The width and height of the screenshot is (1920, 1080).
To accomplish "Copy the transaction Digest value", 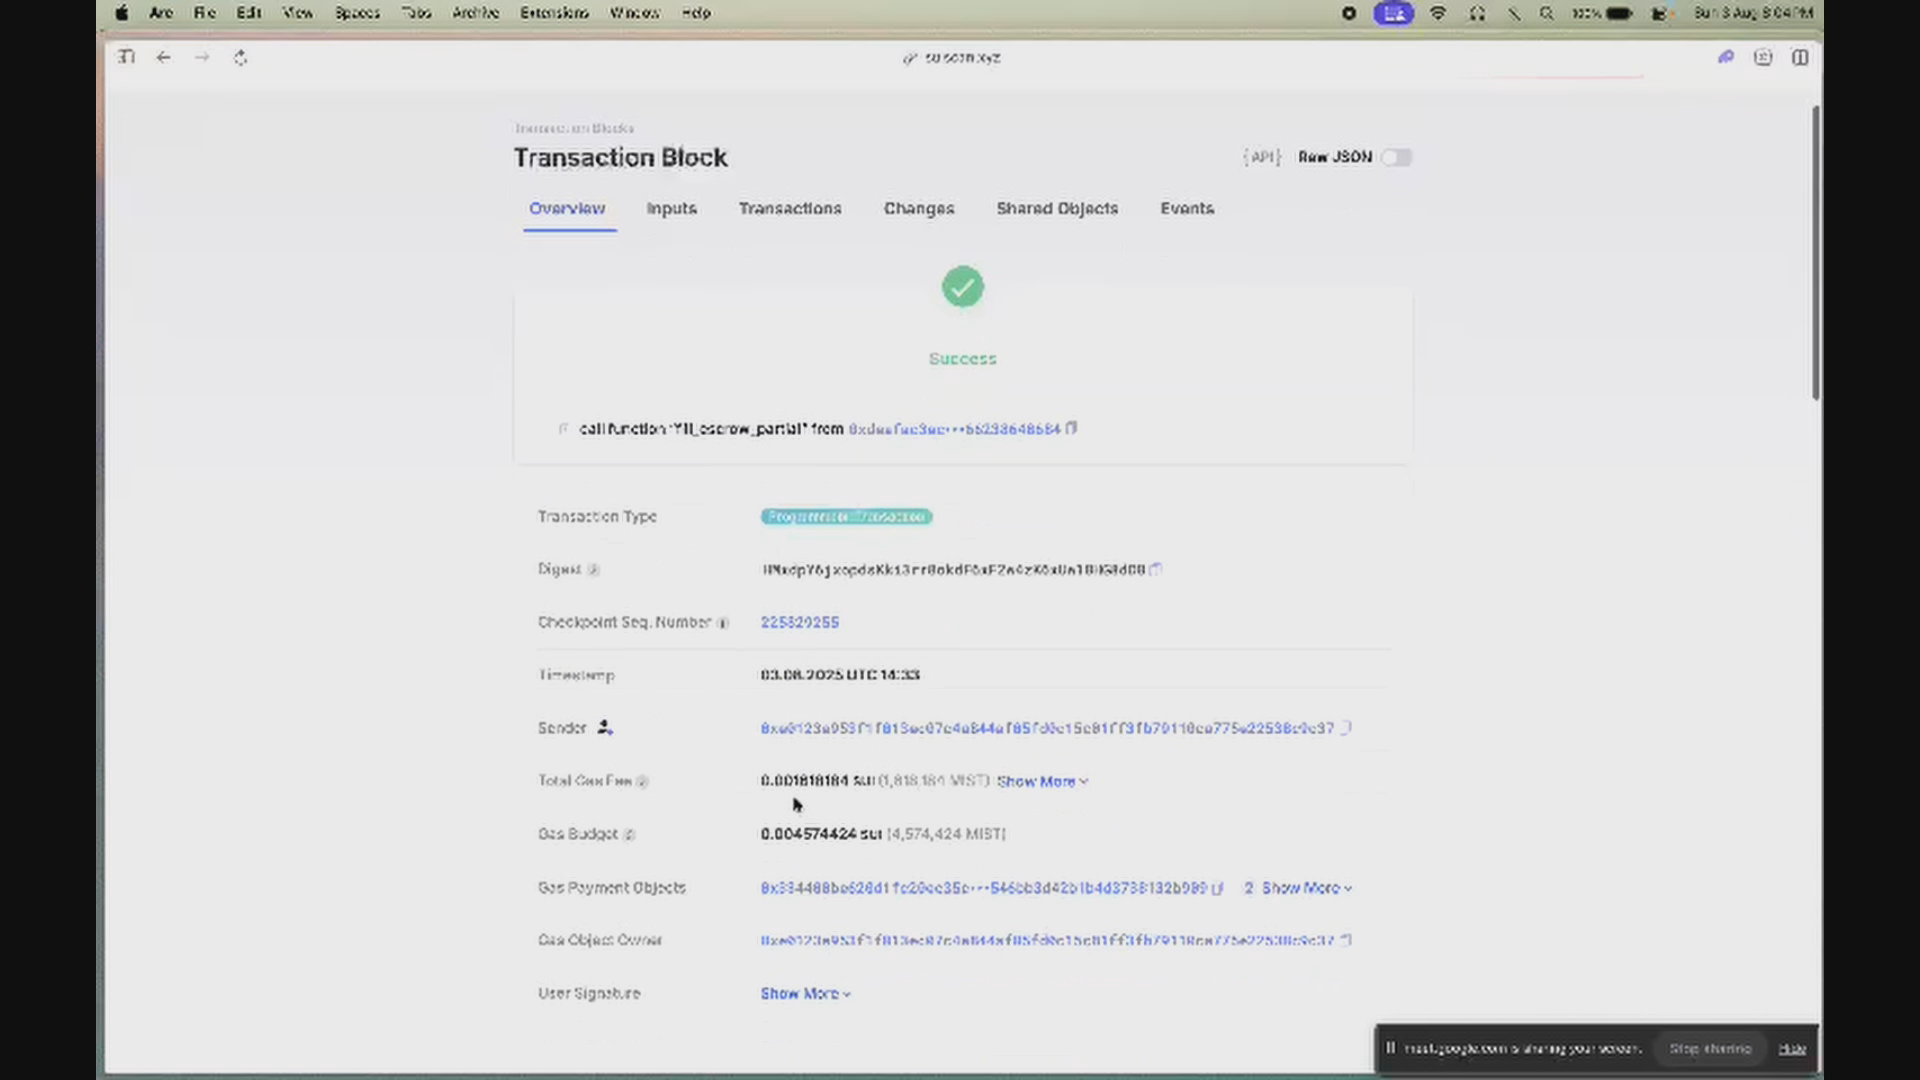I will (1156, 569).
